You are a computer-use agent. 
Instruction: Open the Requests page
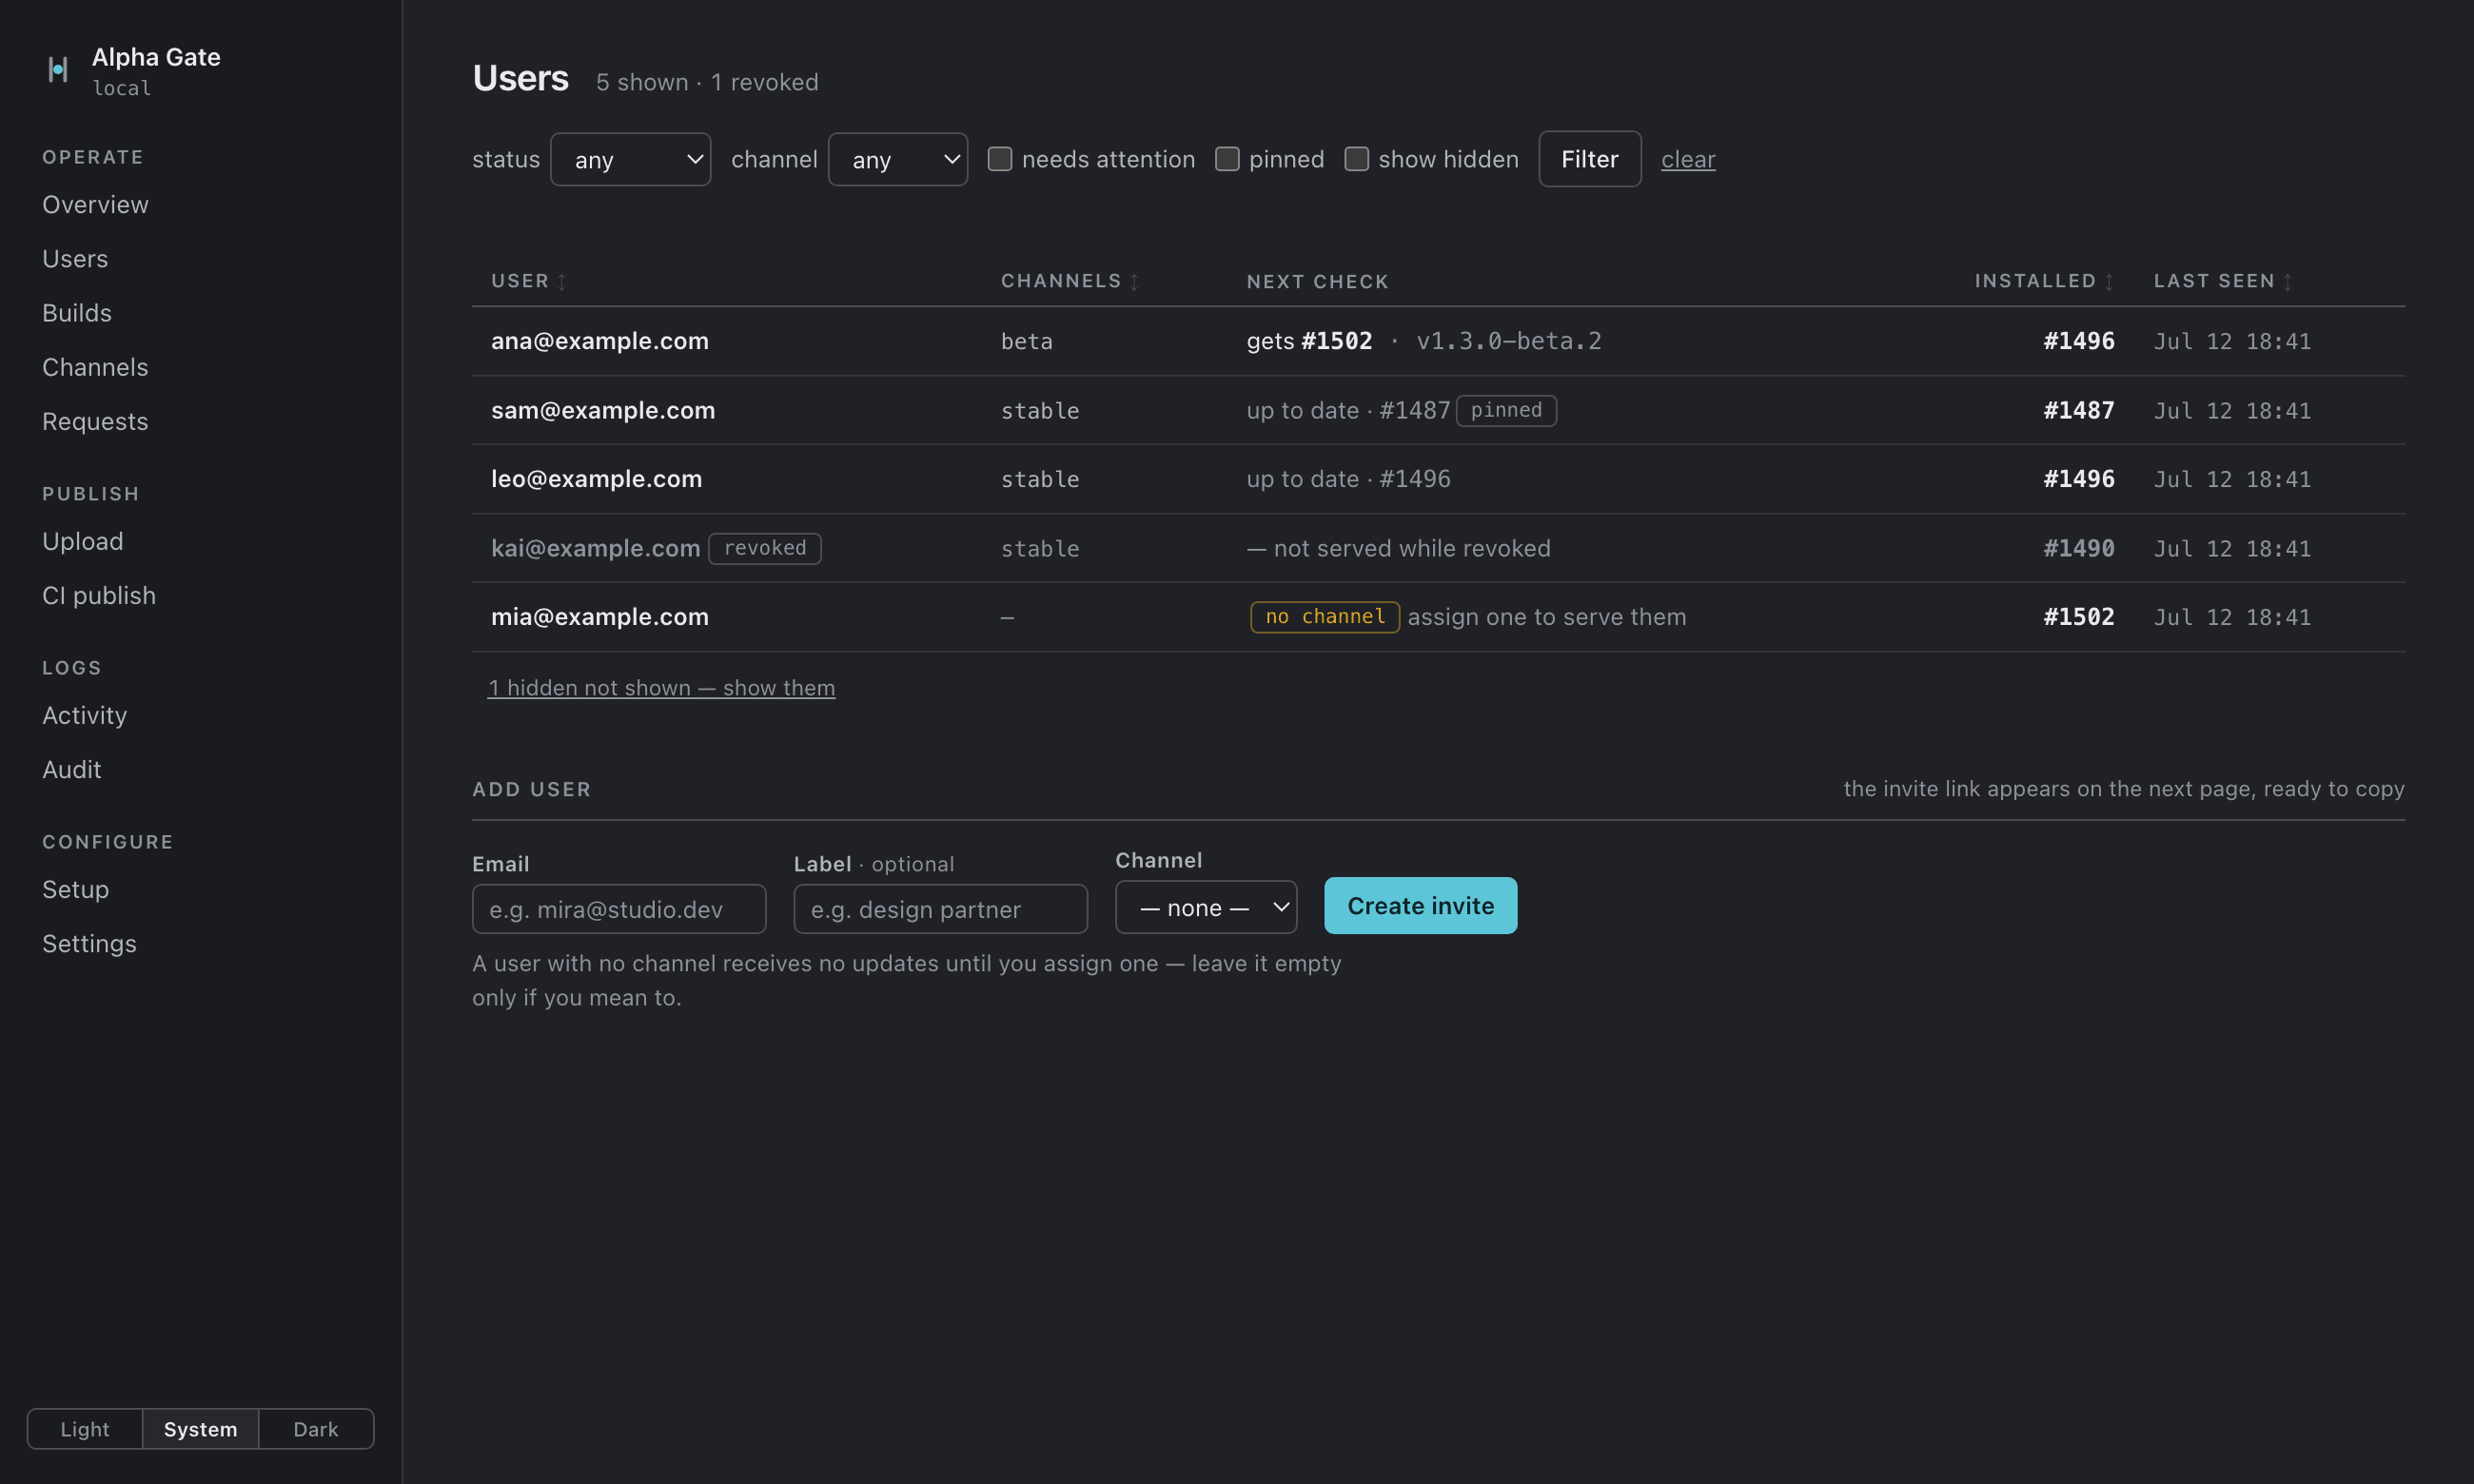(95, 421)
